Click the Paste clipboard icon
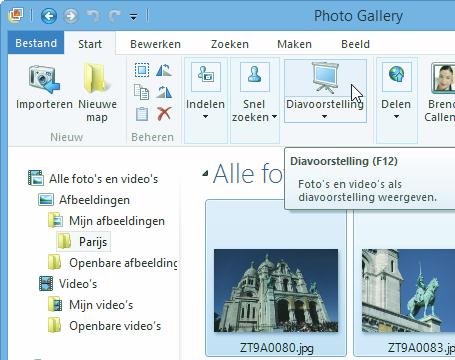The width and height of the screenshot is (455, 360). pyautogui.click(x=142, y=114)
